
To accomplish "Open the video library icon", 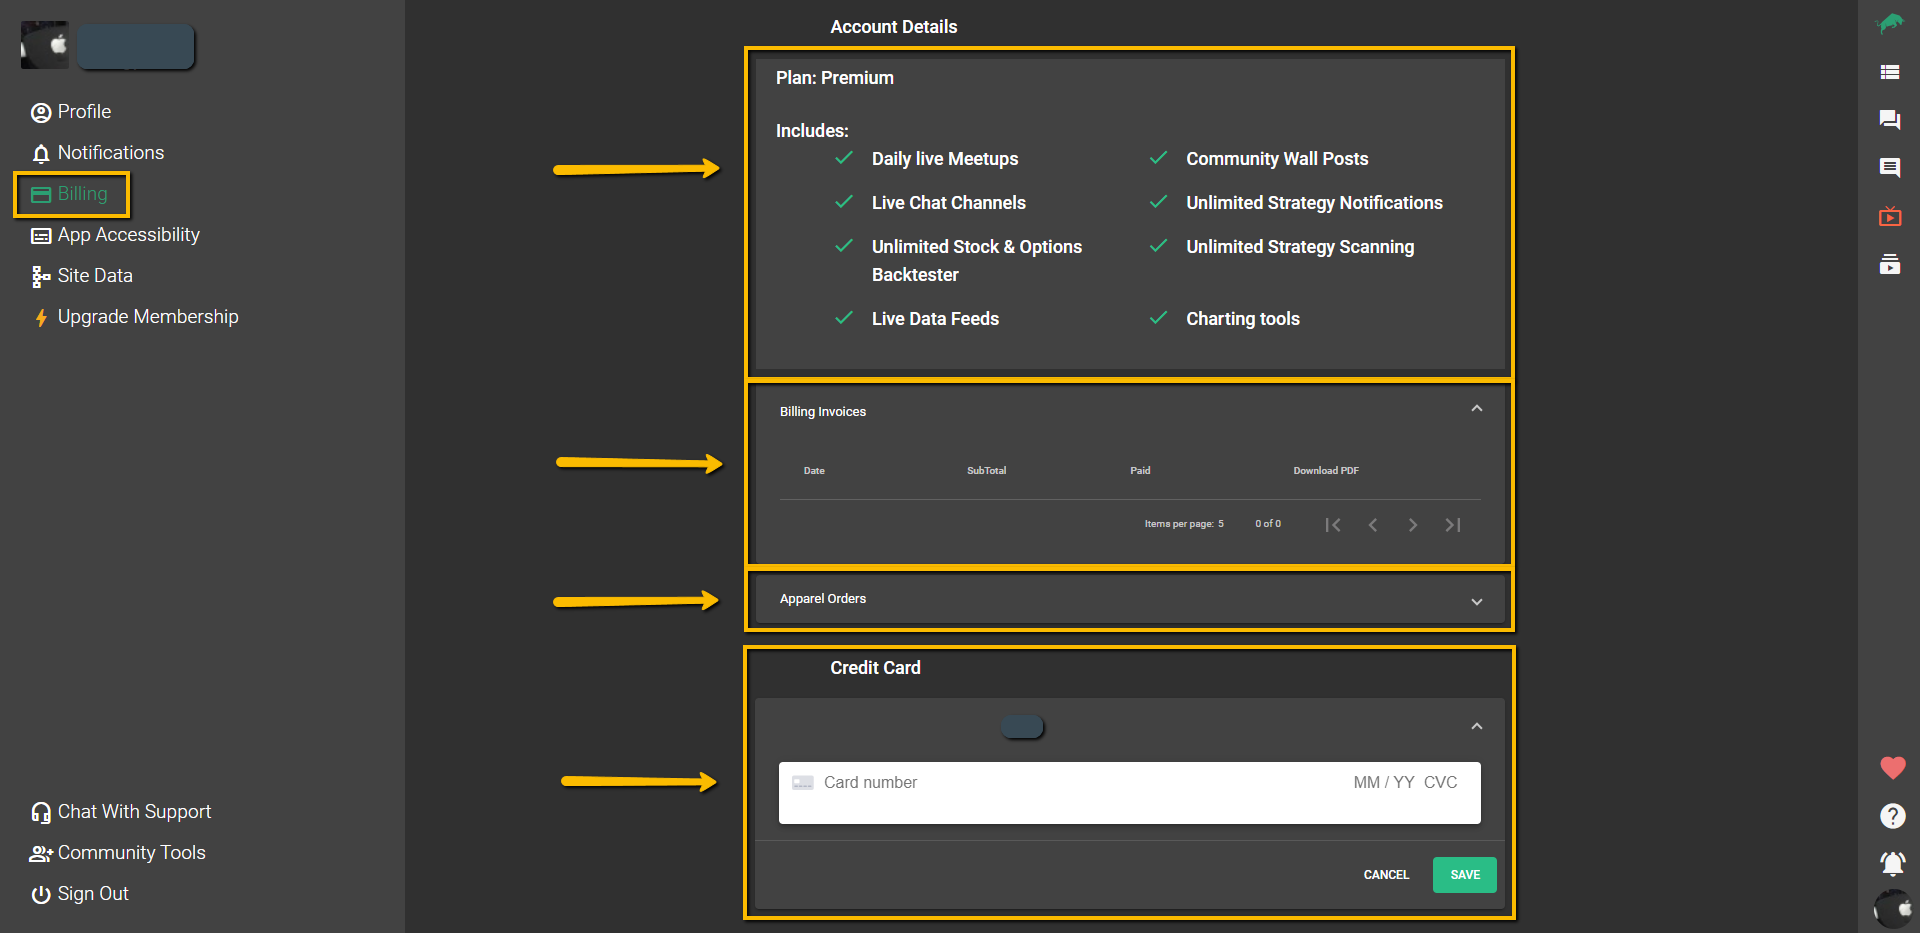I will [x=1890, y=264].
